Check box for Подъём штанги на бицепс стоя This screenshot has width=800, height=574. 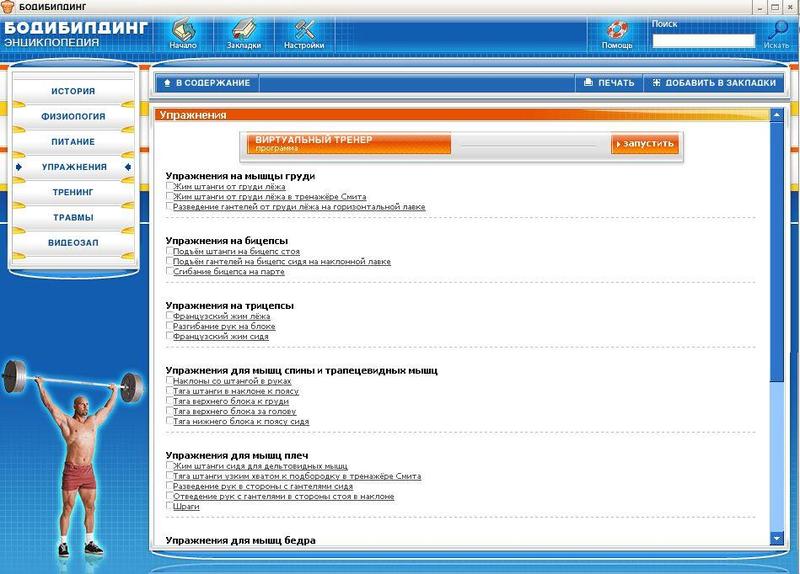(169, 251)
